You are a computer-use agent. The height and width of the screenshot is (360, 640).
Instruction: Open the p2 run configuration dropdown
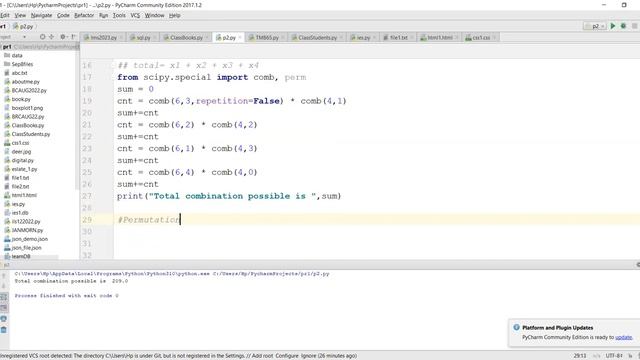tap(595, 26)
